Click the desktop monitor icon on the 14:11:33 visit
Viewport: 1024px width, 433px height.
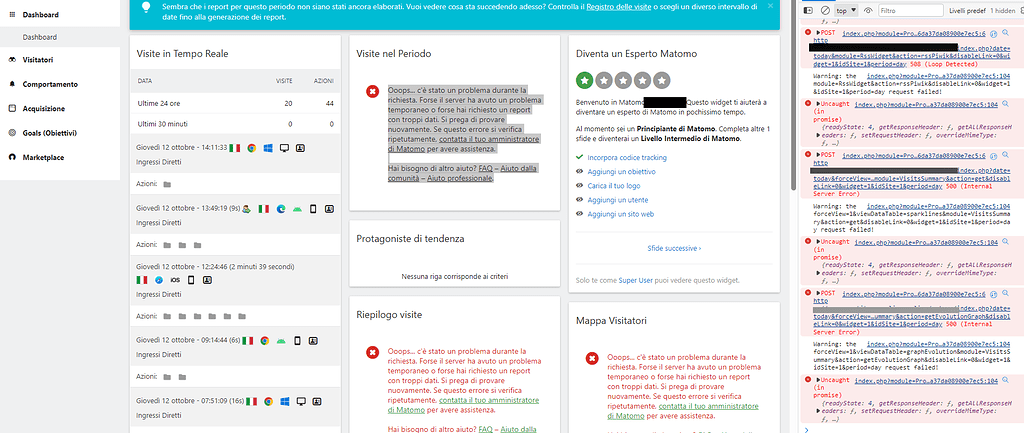click(284, 148)
